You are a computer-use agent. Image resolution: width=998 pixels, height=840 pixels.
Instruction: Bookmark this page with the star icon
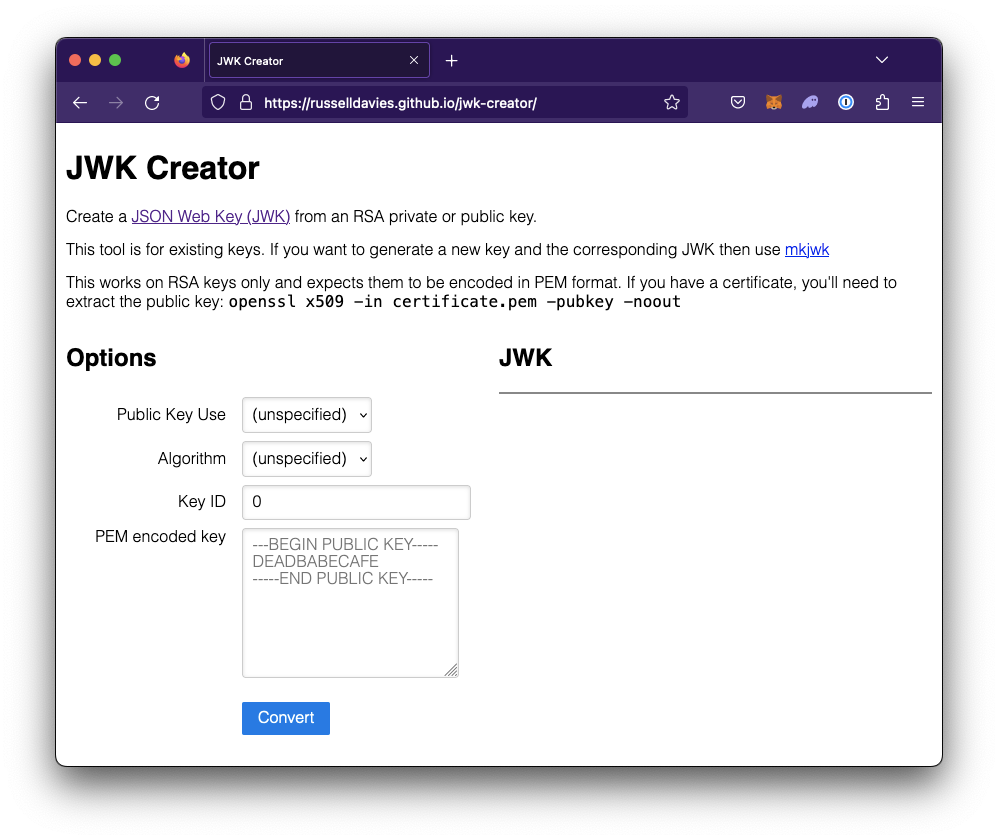click(672, 102)
